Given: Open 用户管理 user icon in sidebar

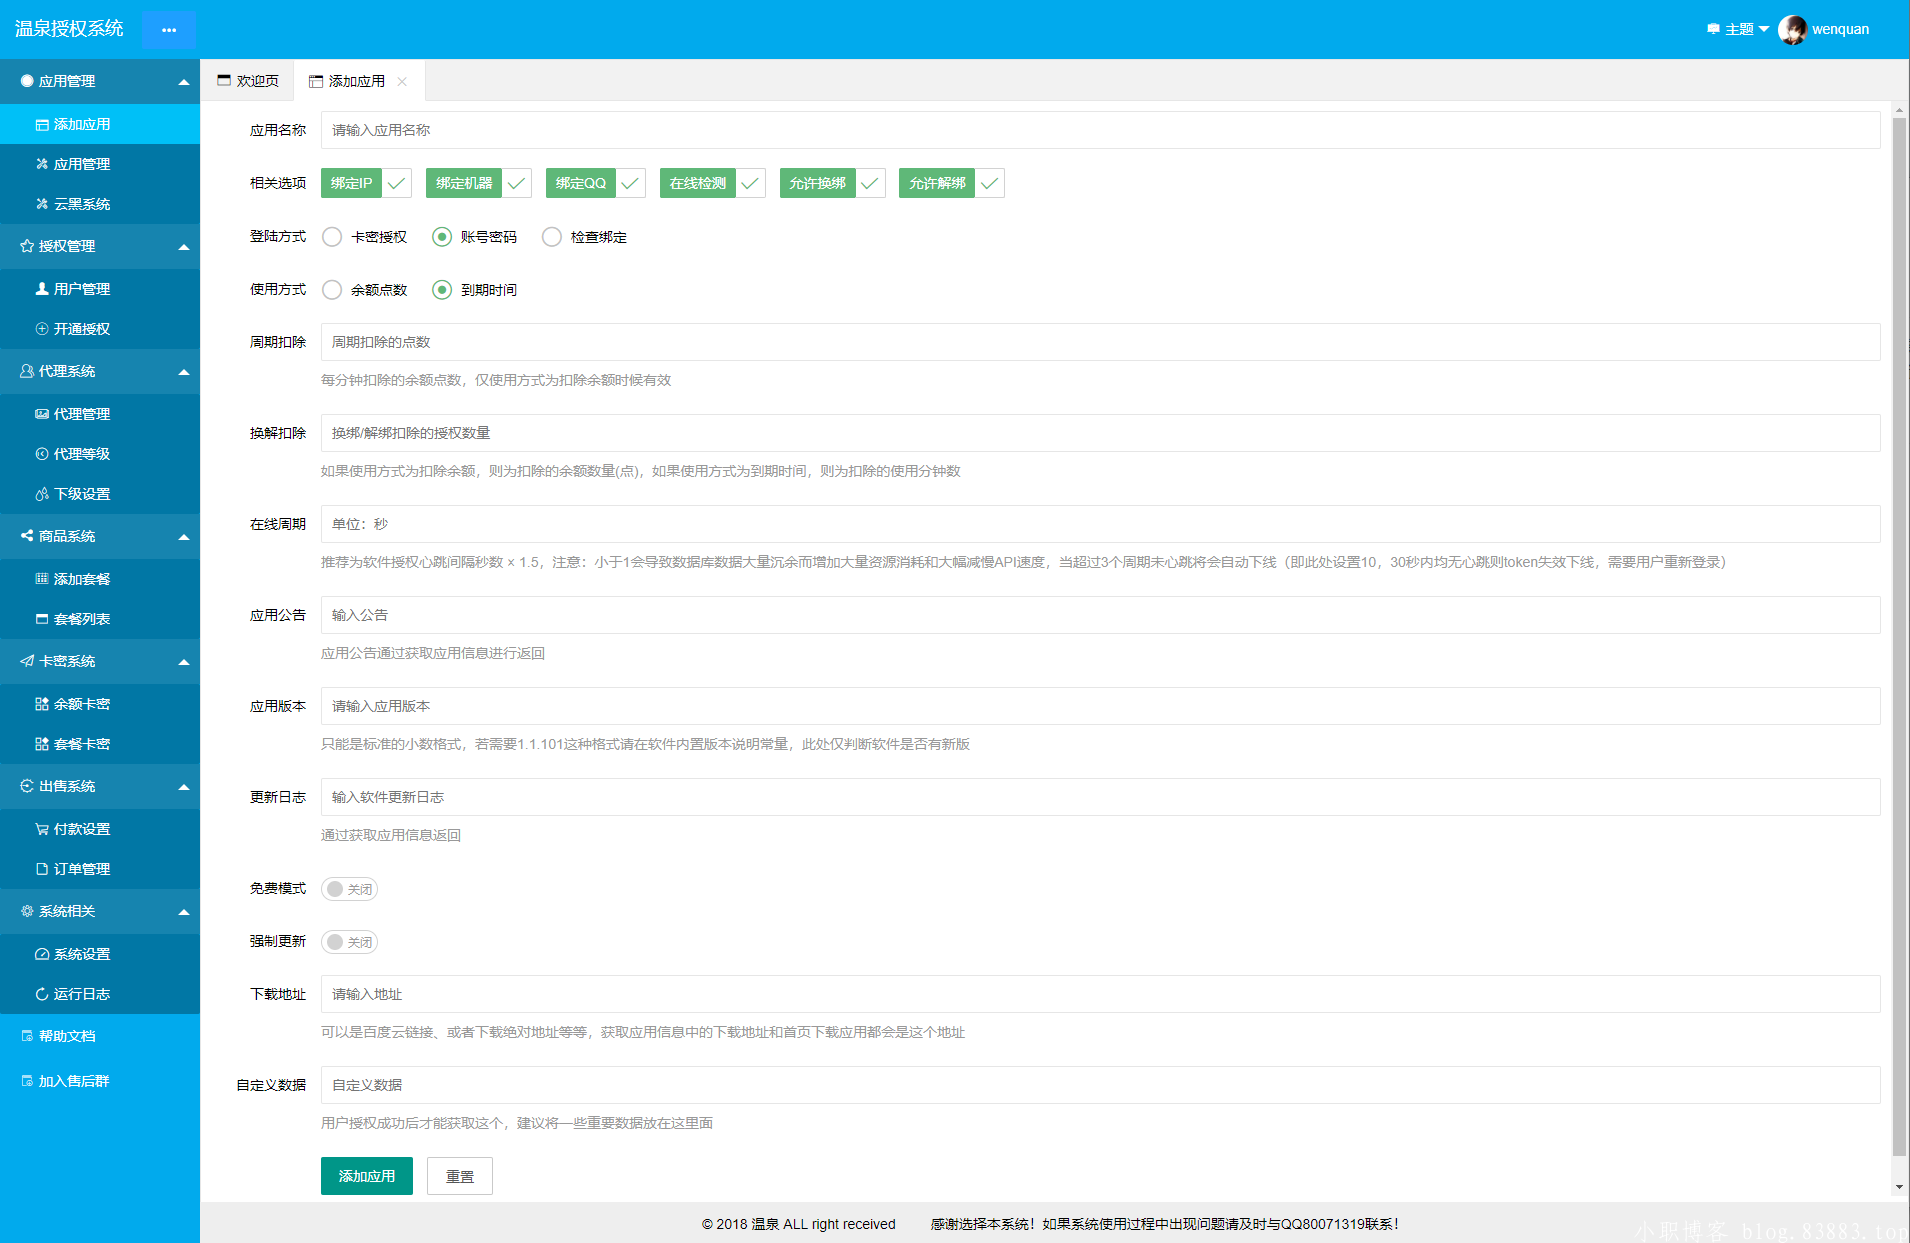Looking at the screenshot, I should tap(42, 289).
